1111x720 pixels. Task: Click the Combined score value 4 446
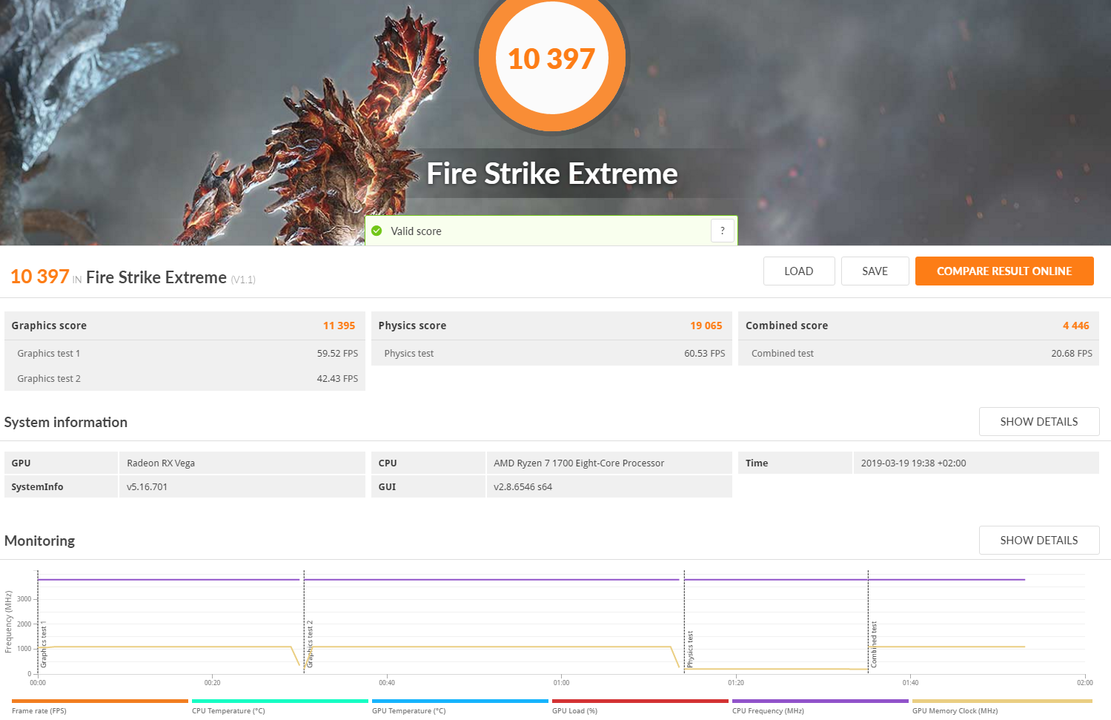(x=1076, y=325)
